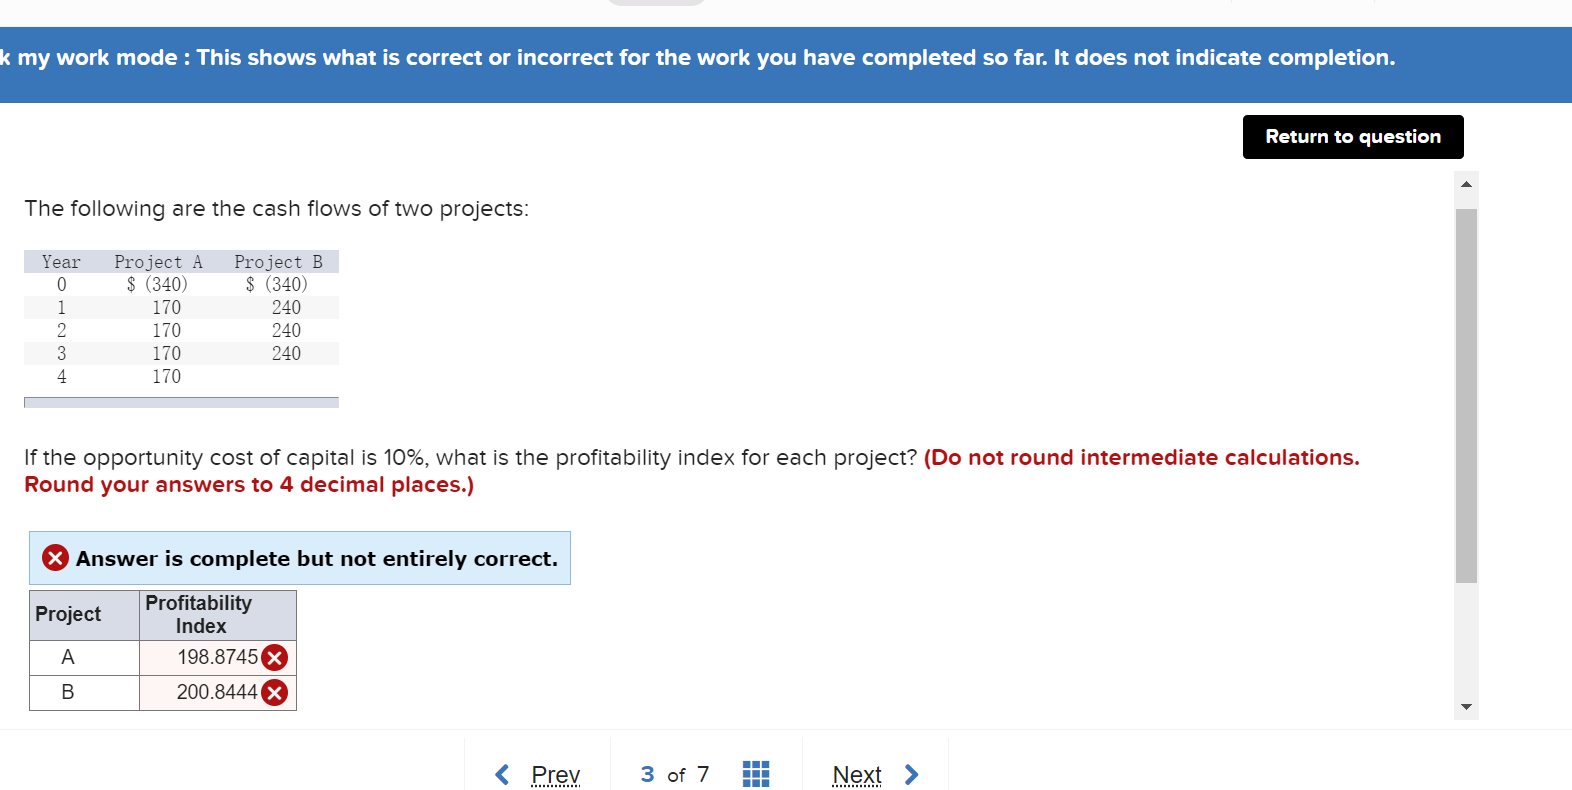Image resolution: width=1572 pixels, height=790 pixels.
Task: Click the red X beside Project A's answer
Action: [275, 657]
